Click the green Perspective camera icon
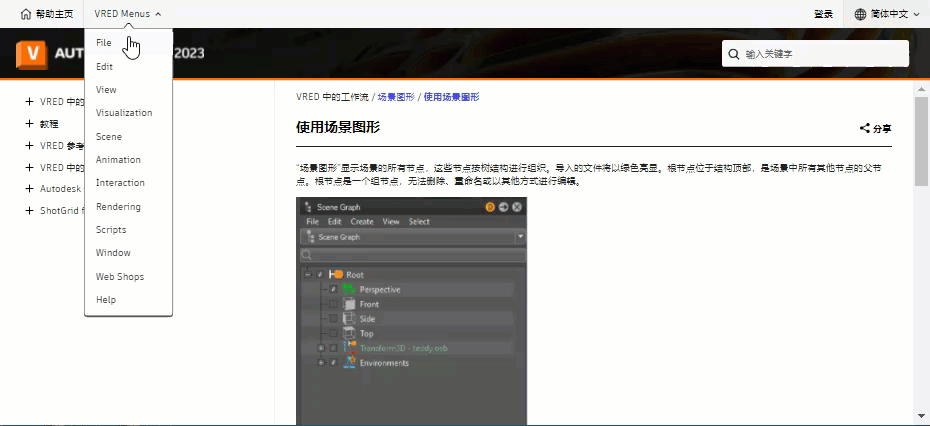The width and height of the screenshot is (930, 426). pyautogui.click(x=349, y=290)
